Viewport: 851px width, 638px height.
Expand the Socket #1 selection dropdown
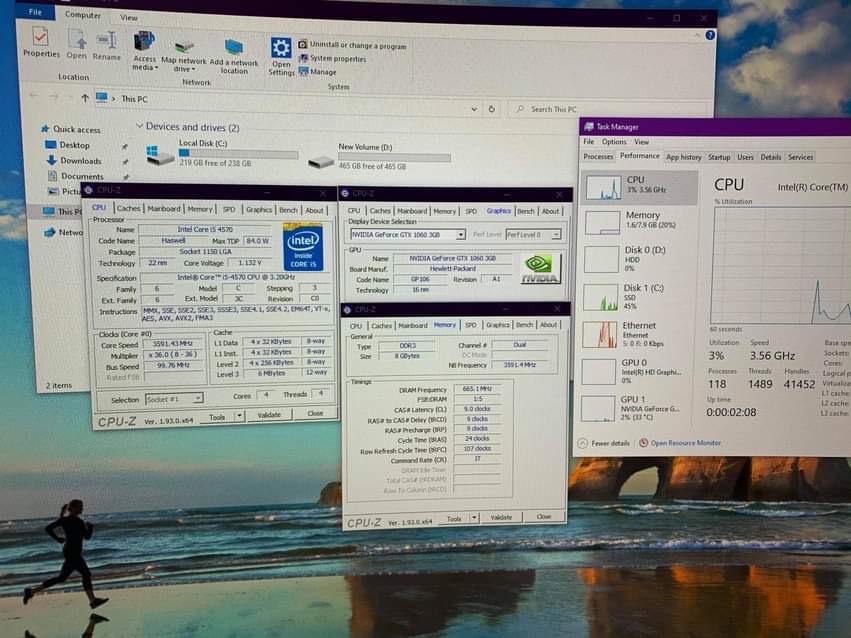[198, 398]
